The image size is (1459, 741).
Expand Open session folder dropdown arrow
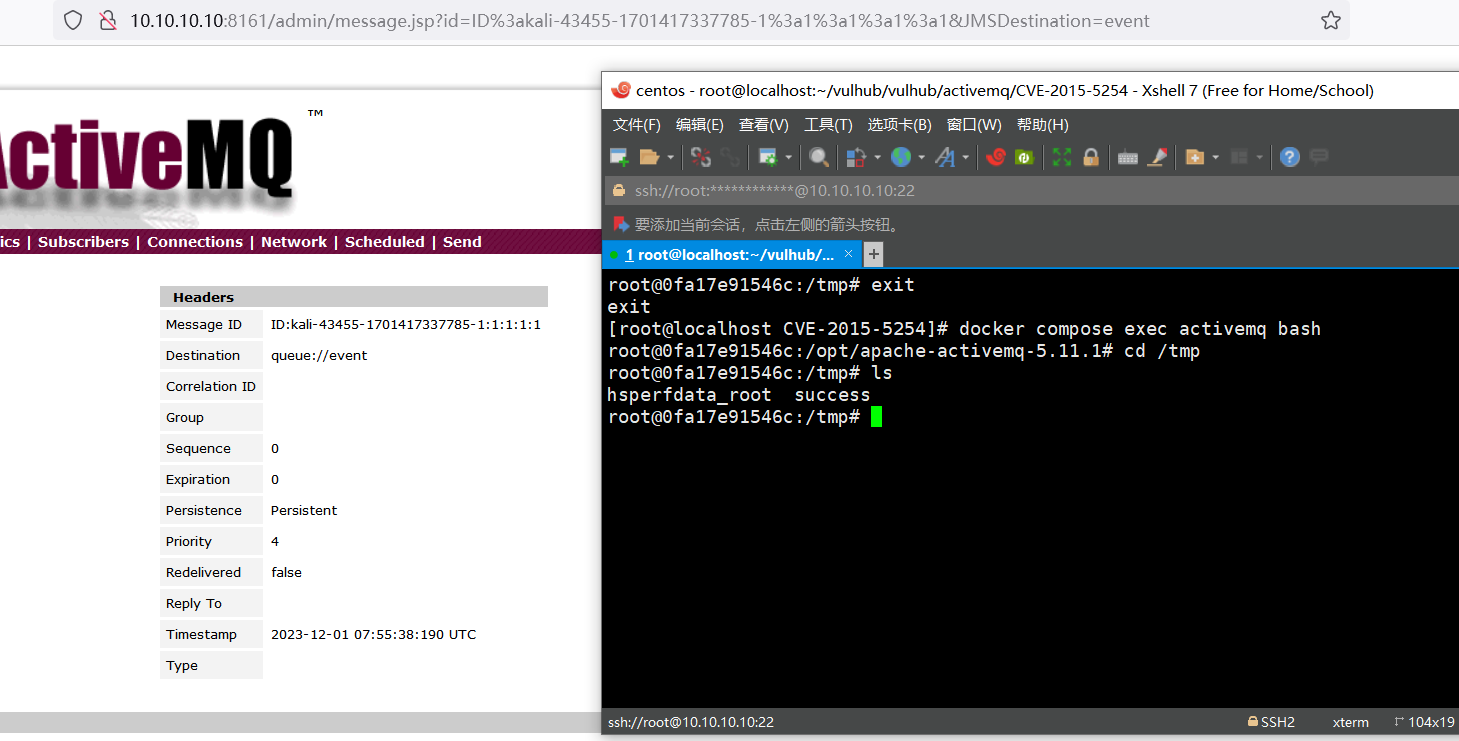tap(671, 157)
